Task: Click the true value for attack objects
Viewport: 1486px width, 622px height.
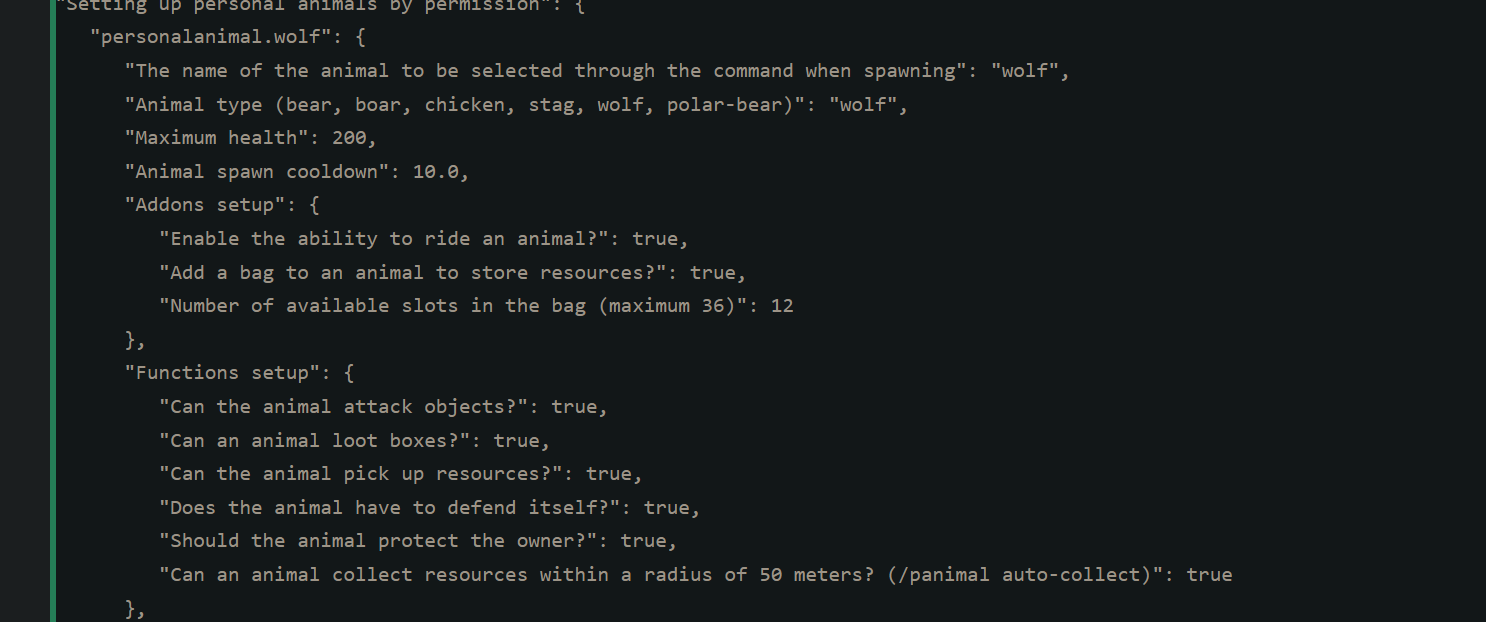Action: [575, 407]
